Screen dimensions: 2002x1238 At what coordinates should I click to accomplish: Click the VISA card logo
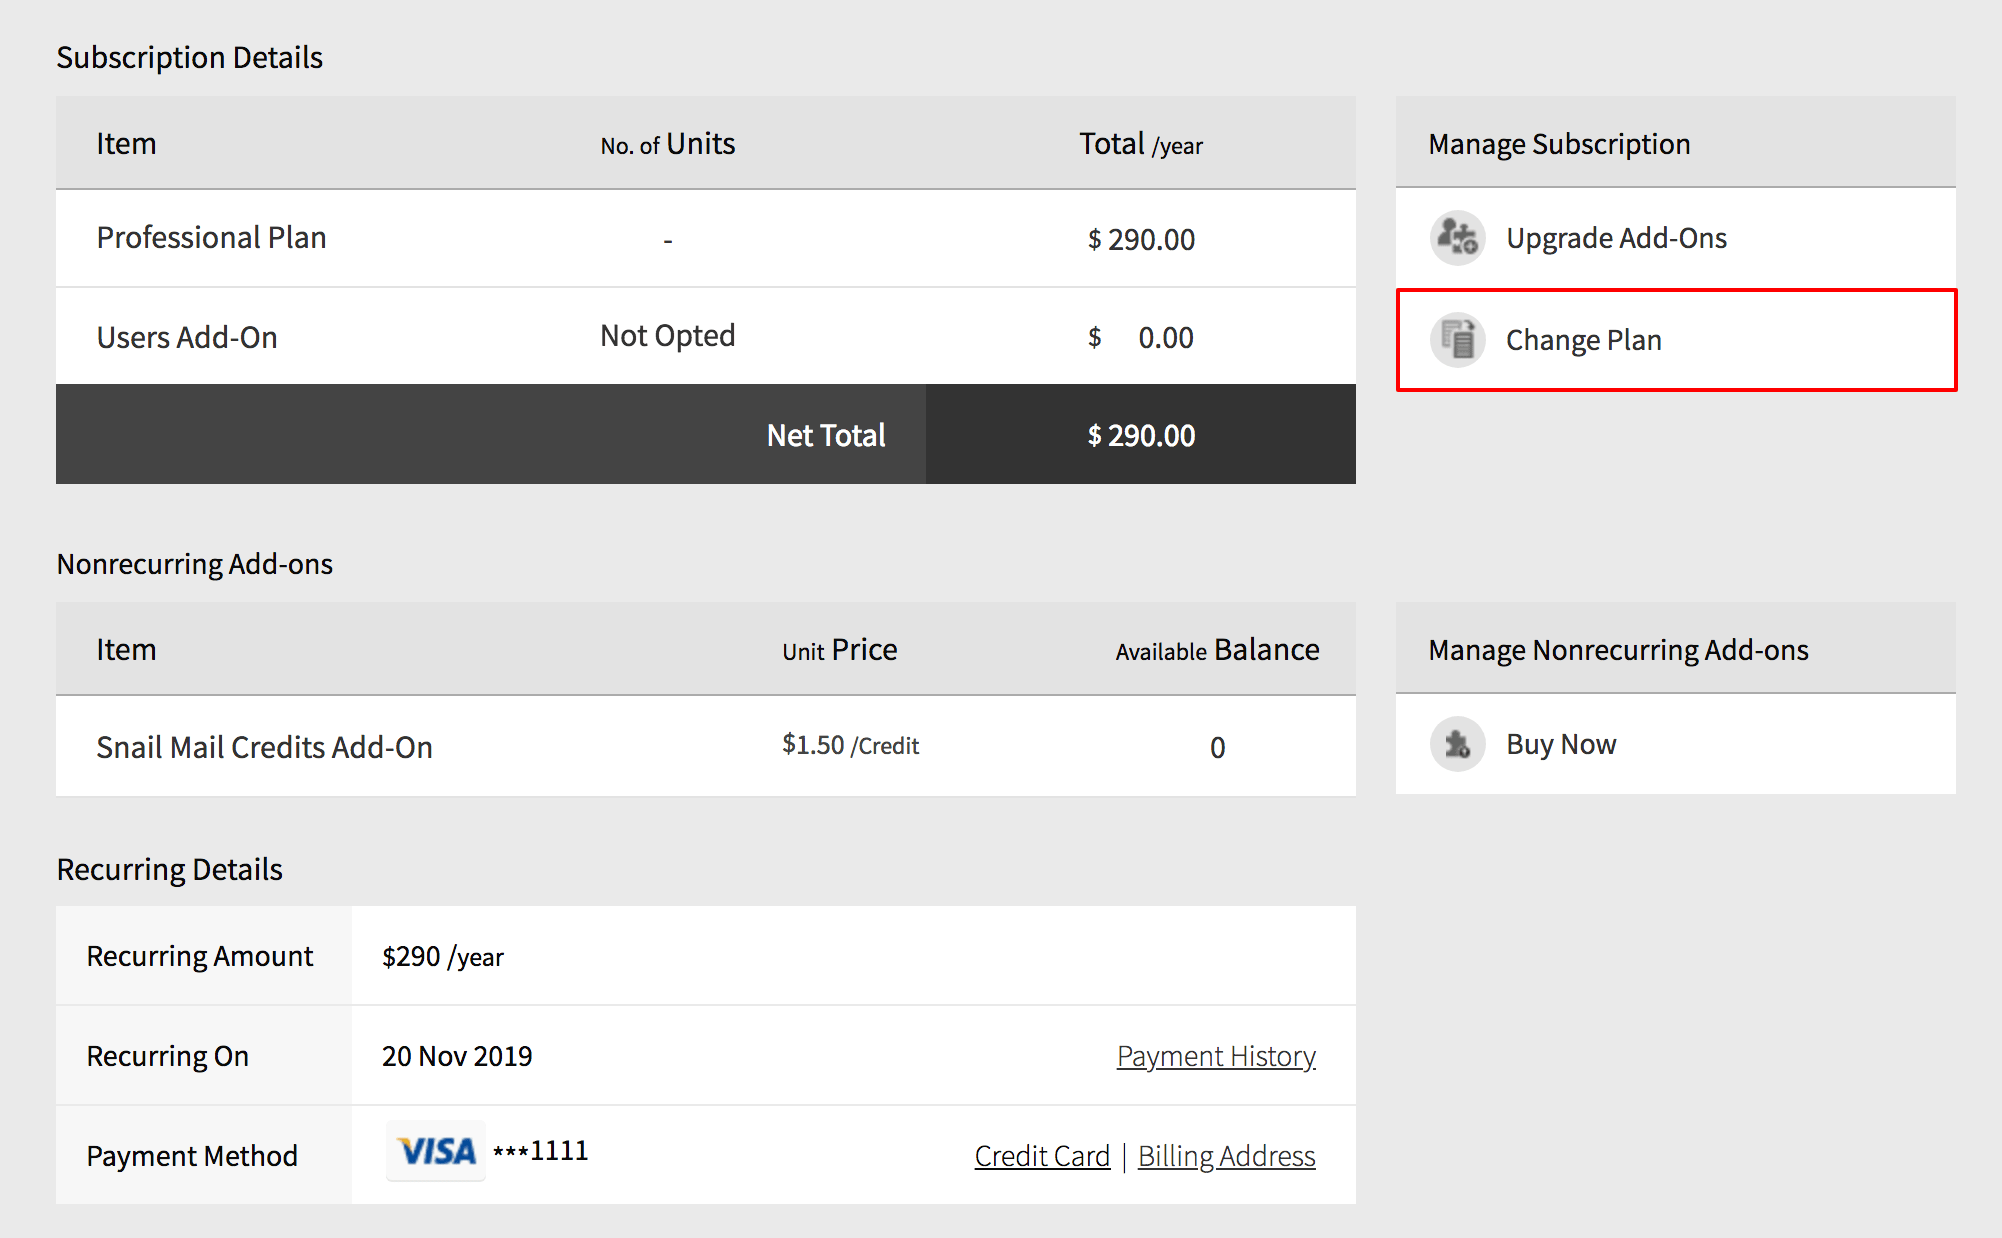click(436, 1152)
